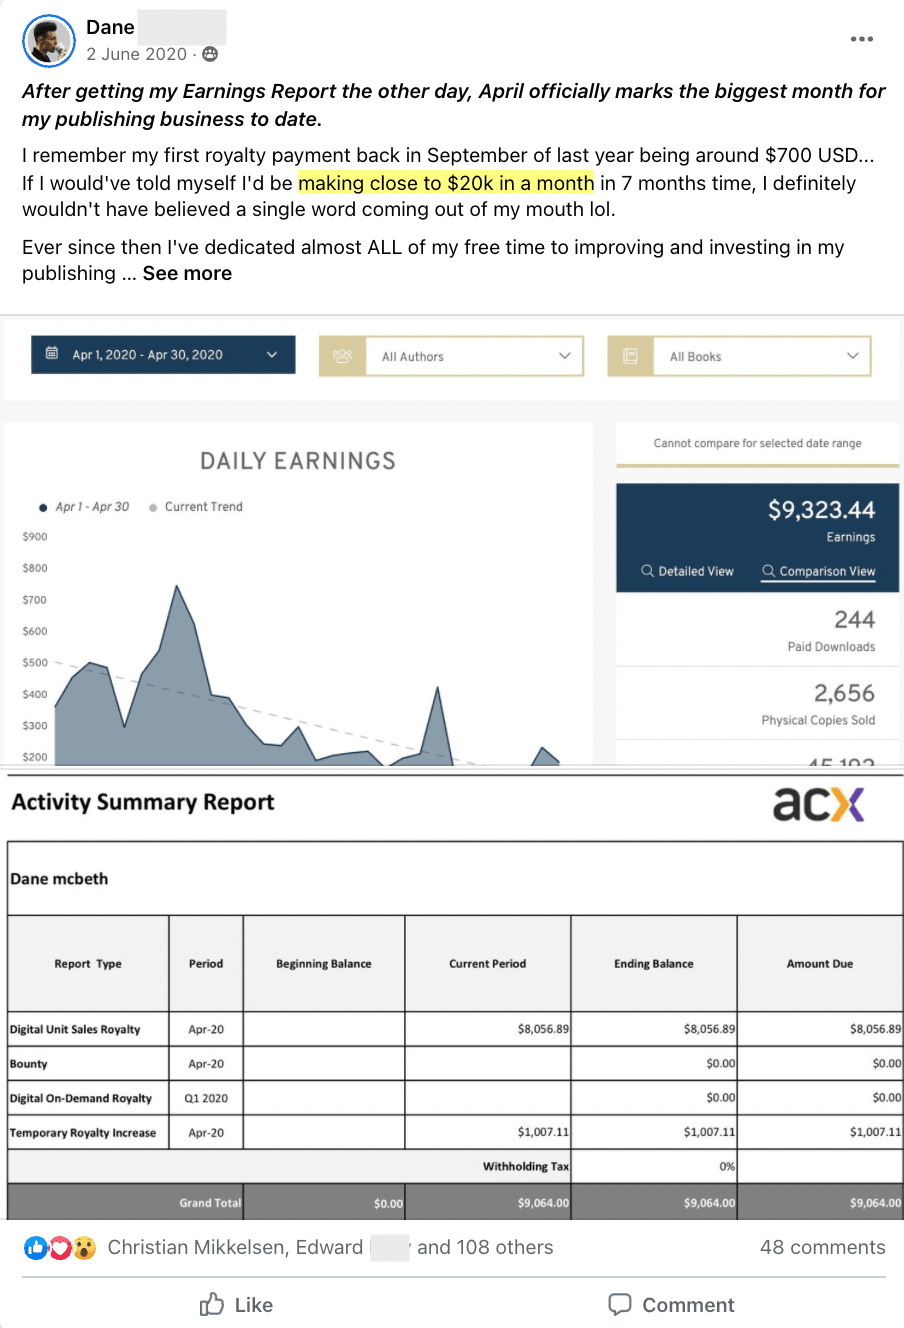This screenshot has width=904, height=1328.
Task: Toggle the Apr 1 - Apr 30 legend series
Action: pyautogui.click(x=84, y=507)
